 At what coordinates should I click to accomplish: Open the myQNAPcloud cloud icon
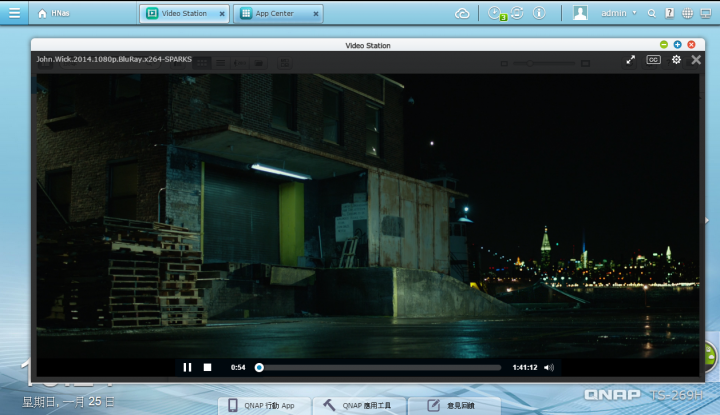click(x=462, y=13)
